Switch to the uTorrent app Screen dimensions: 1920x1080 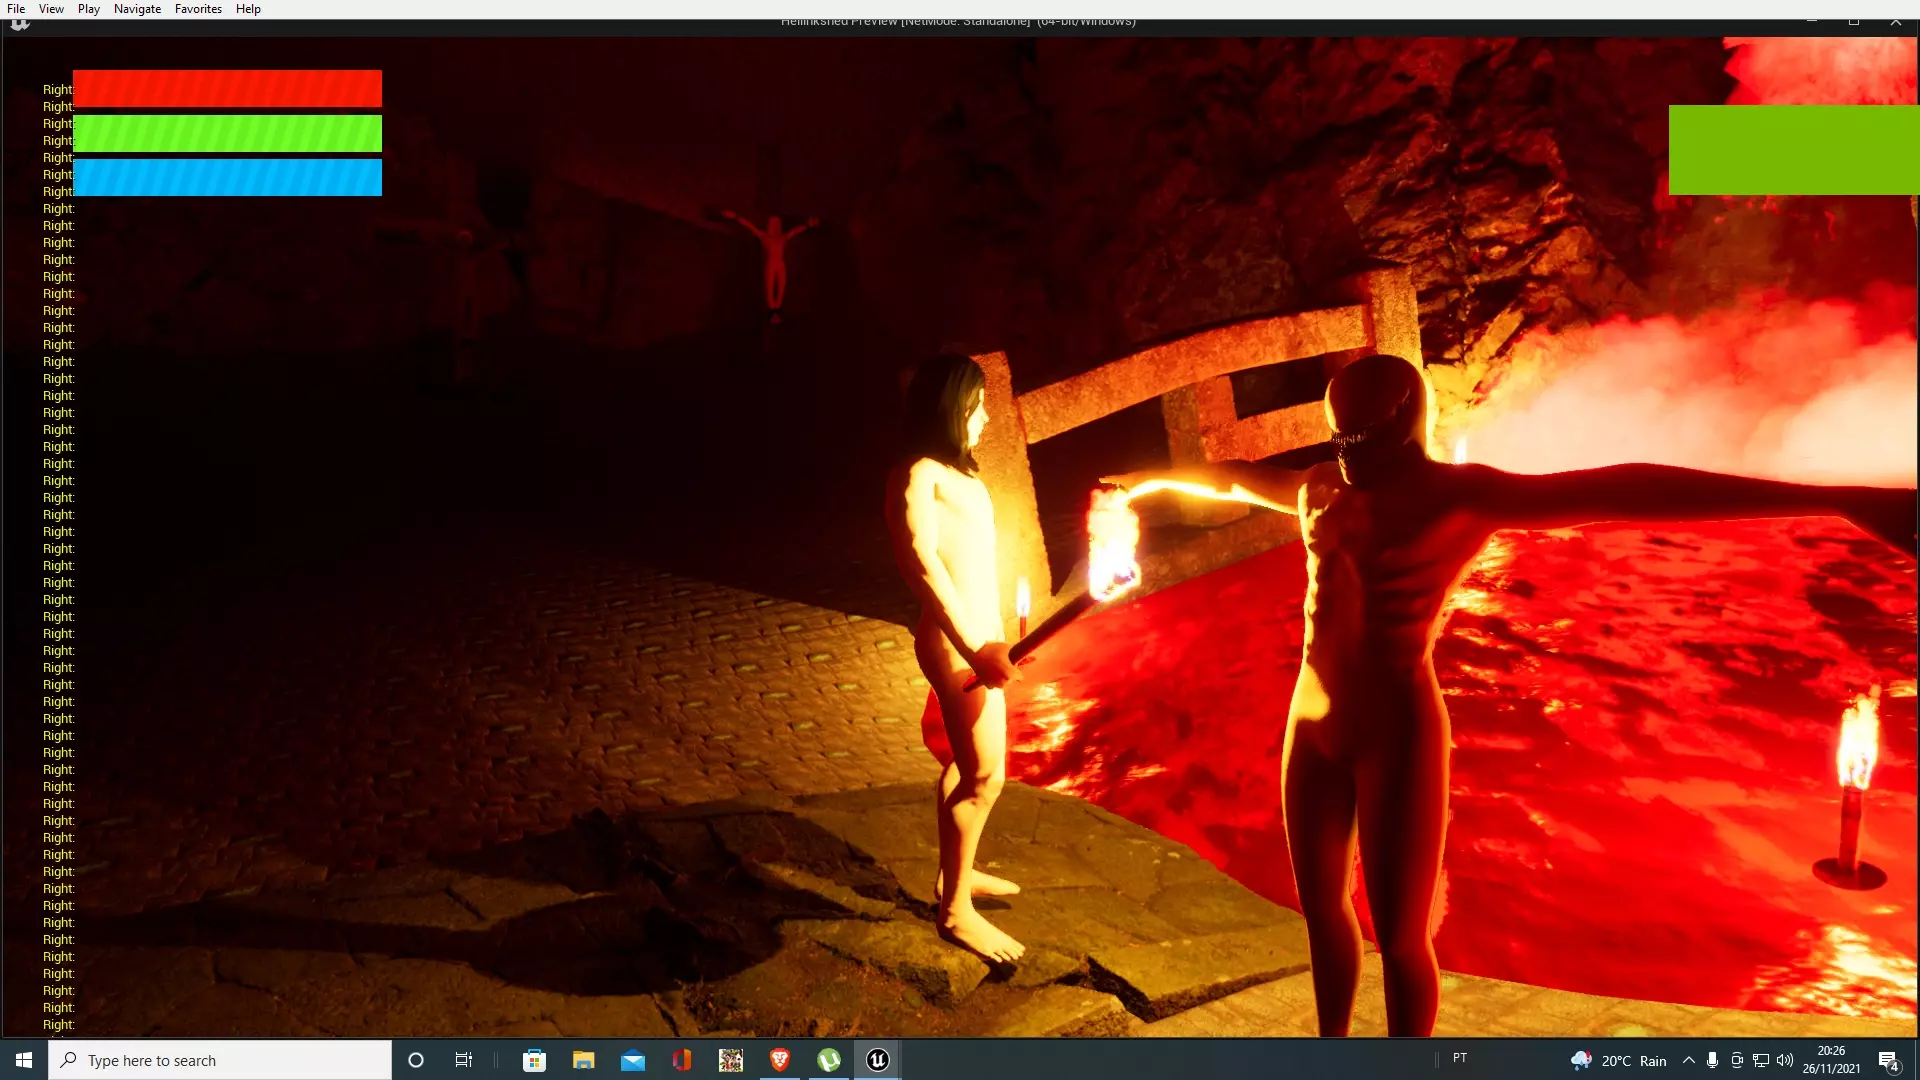point(829,1060)
